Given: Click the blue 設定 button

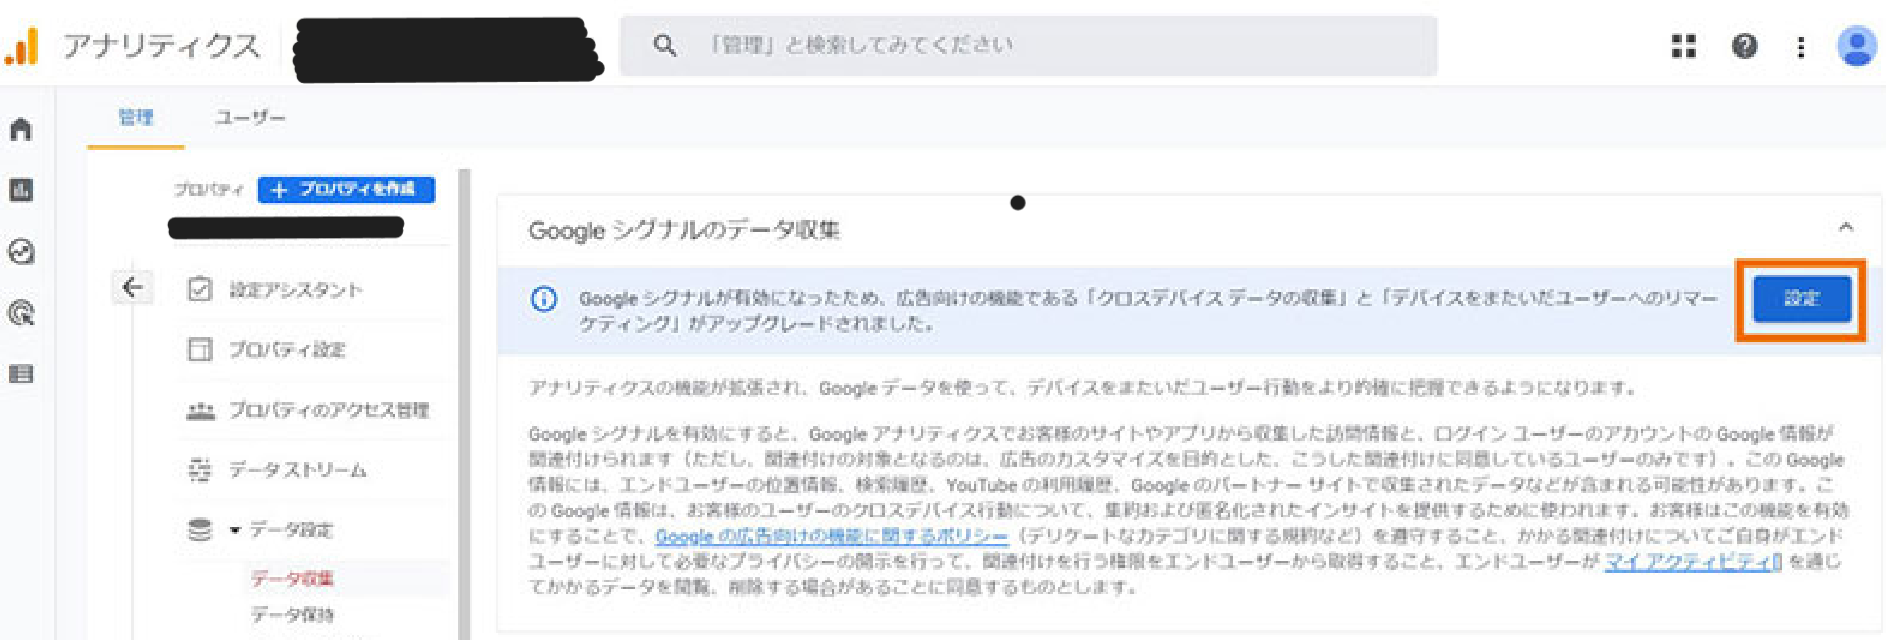Looking at the screenshot, I should tap(1801, 298).
